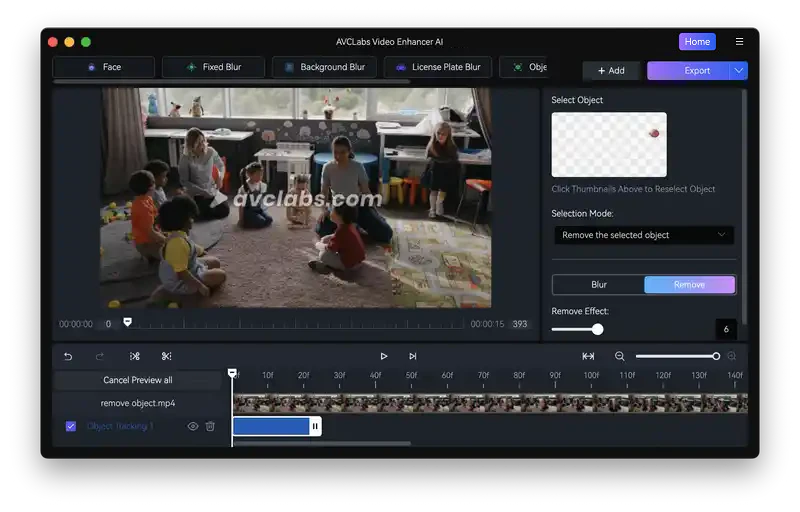
Task: Click the Remove Effect value field
Action: click(726, 329)
